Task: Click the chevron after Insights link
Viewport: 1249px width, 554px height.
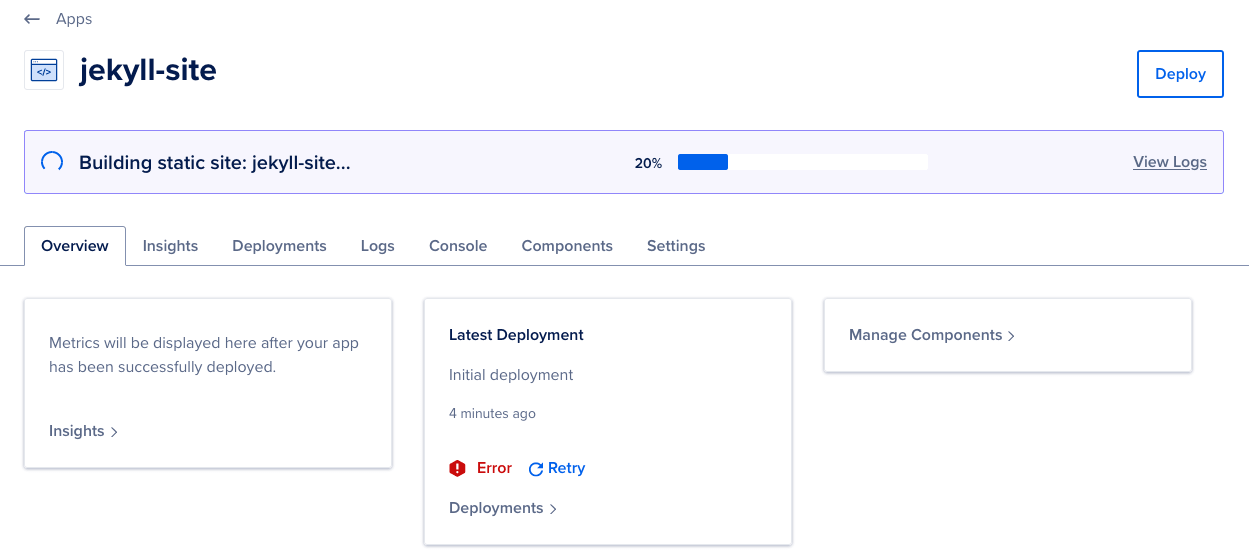Action: 114,432
